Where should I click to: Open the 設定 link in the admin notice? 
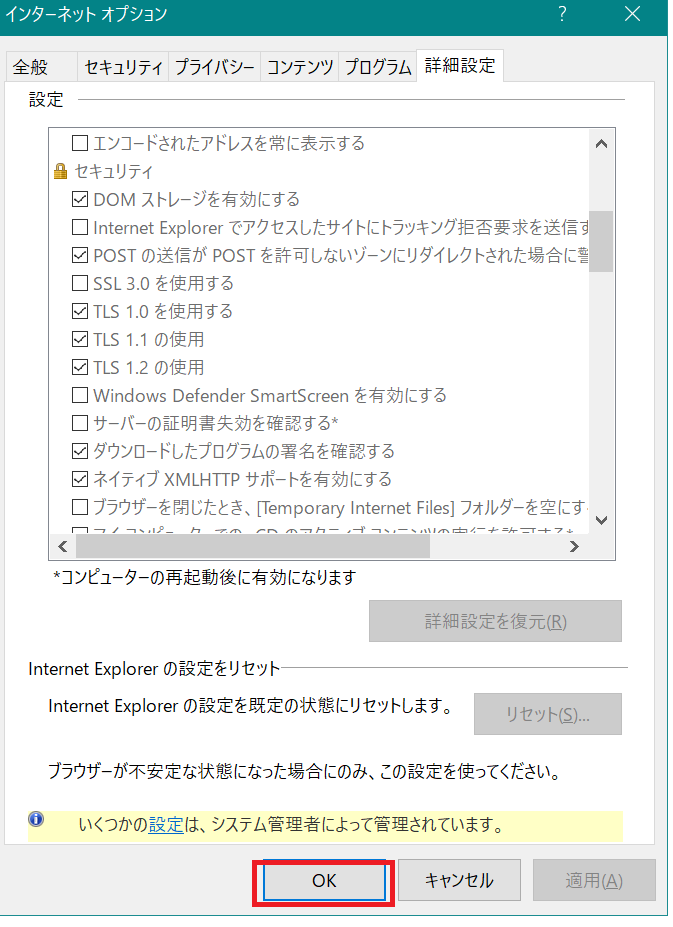pyautogui.click(x=166, y=824)
